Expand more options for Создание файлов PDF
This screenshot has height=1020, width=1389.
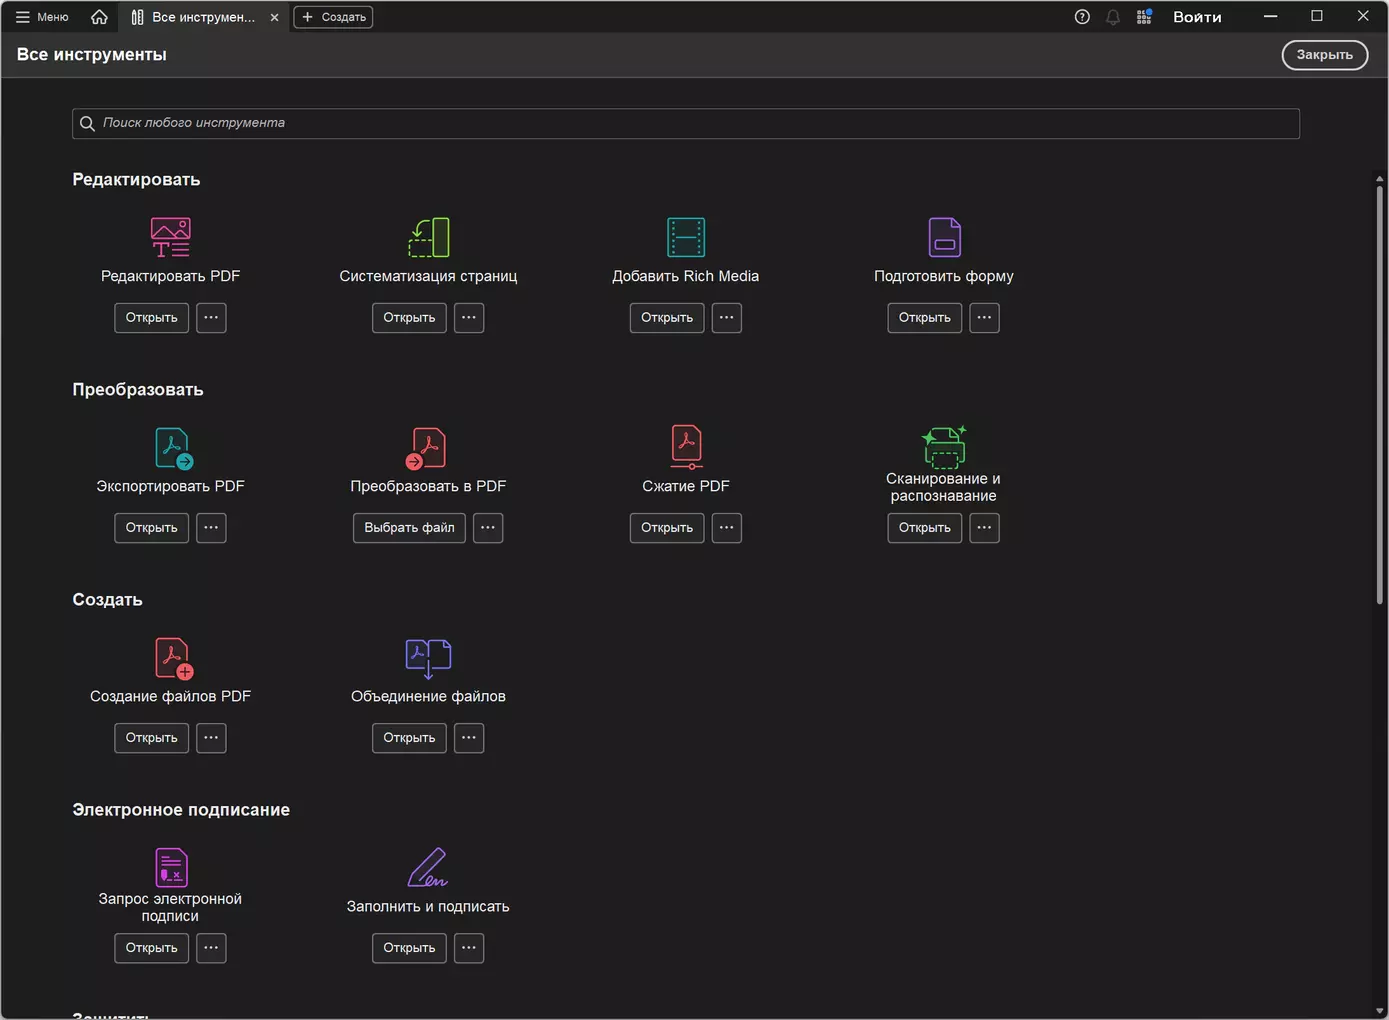(x=211, y=738)
